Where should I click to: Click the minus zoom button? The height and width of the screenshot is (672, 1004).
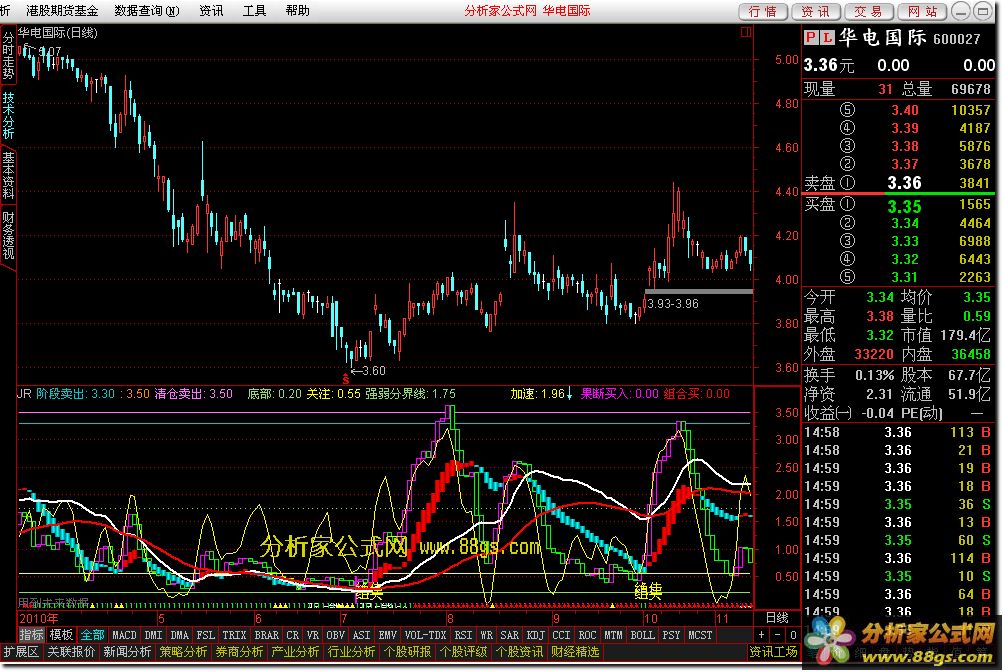point(777,635)
